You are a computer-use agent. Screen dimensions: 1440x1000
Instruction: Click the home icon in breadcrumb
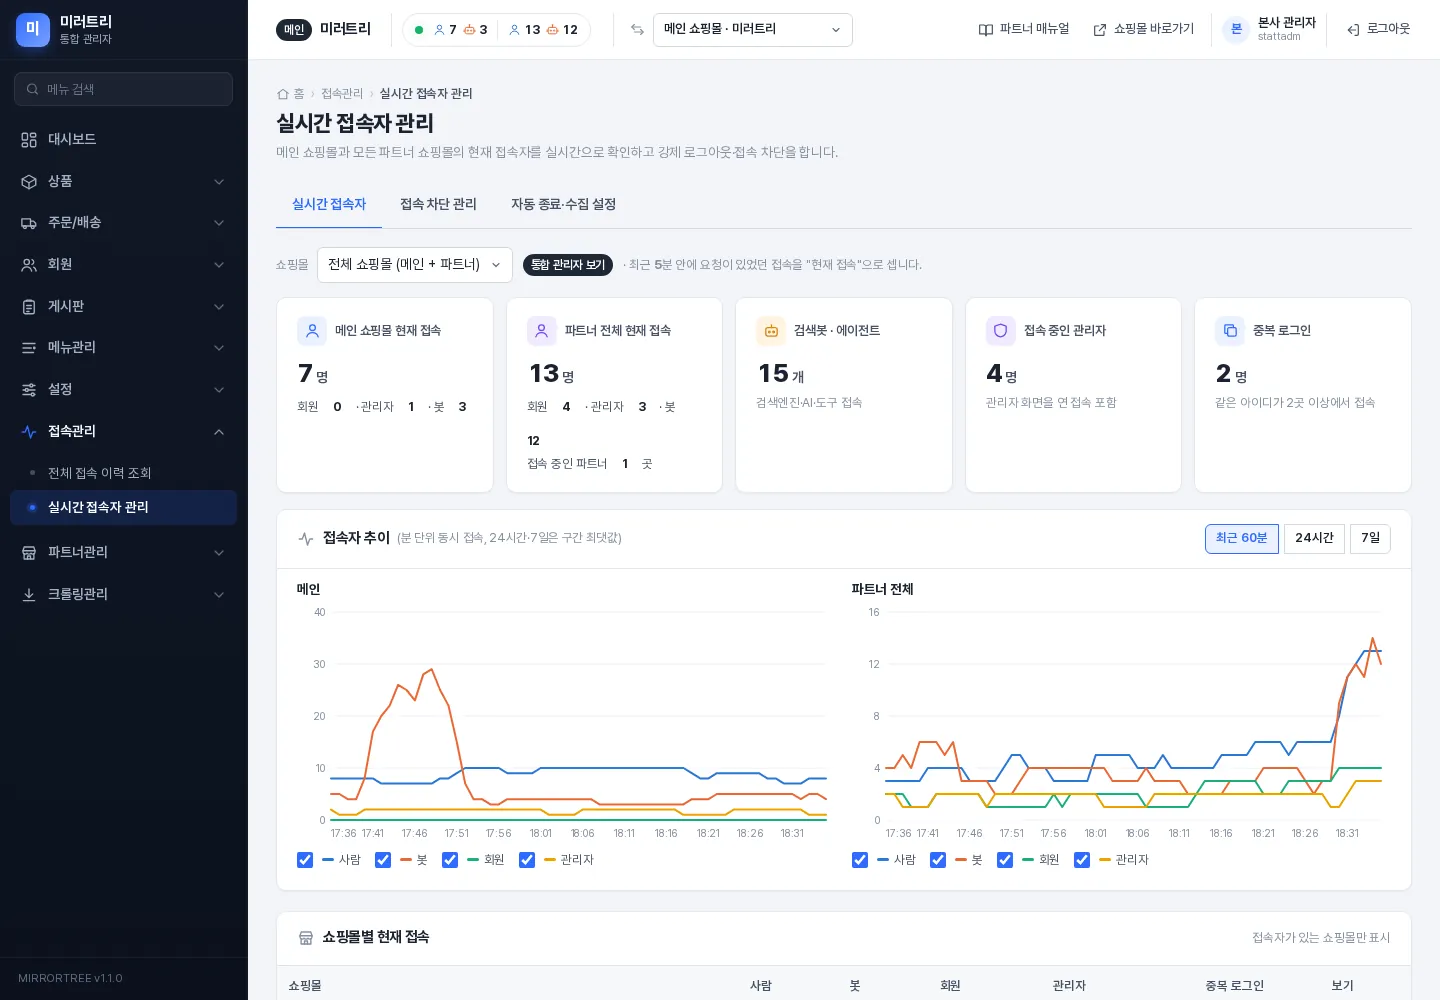click(283, 94)
